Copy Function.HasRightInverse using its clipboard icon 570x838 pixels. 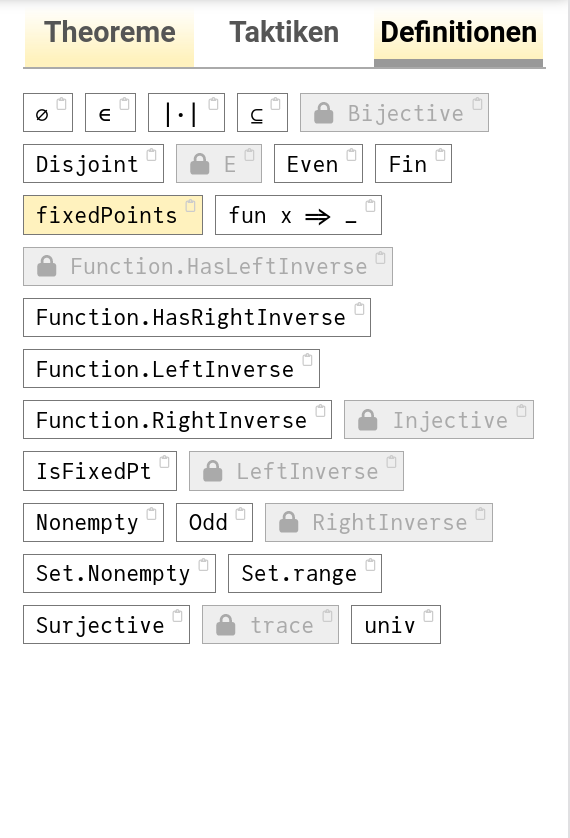pyautogui.click(x=359, y=309)
